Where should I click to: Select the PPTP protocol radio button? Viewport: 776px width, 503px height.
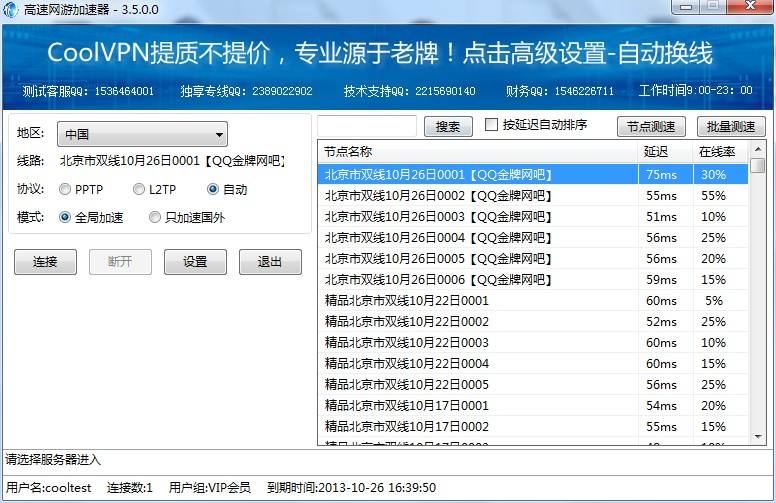pos(65,189)
